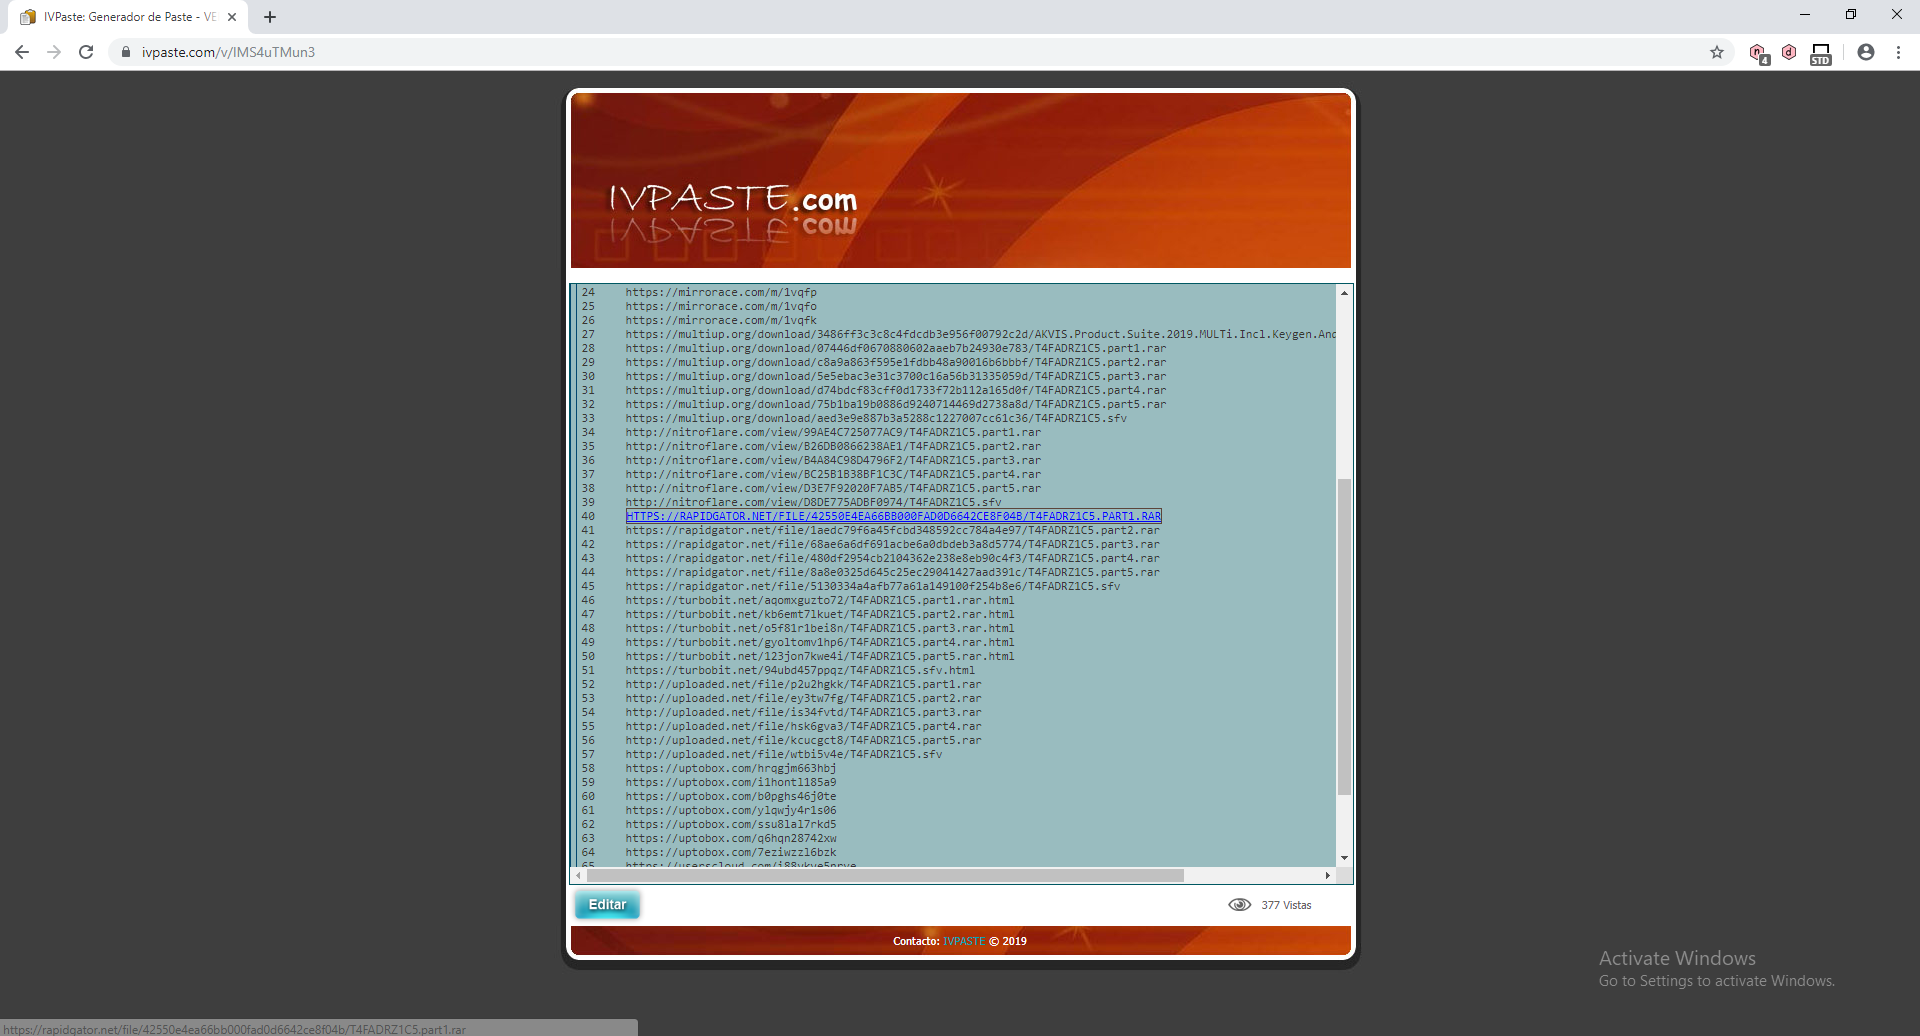Open the IVPASTE contact link in the footer
This screenshot has height=1036, width=1920.
coord(963,941)
